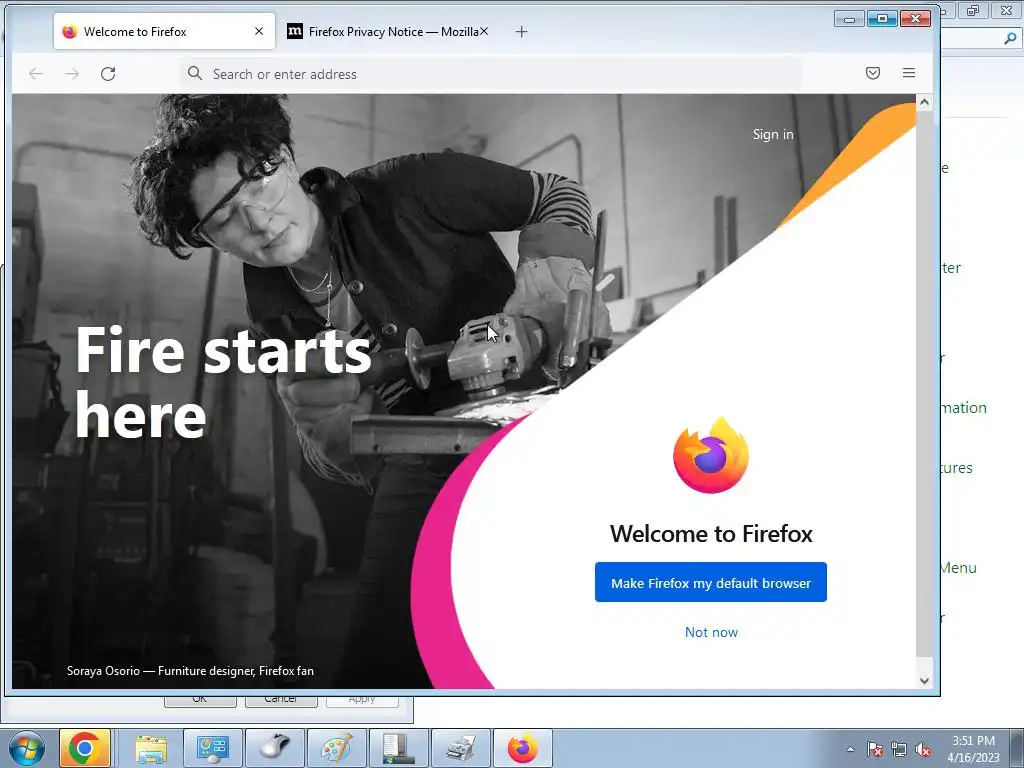Image resolution: width=1024 pixels, height=768 pixels.
Task: Click the Welcome to Firefox heading
Action: tap(711, 534)
